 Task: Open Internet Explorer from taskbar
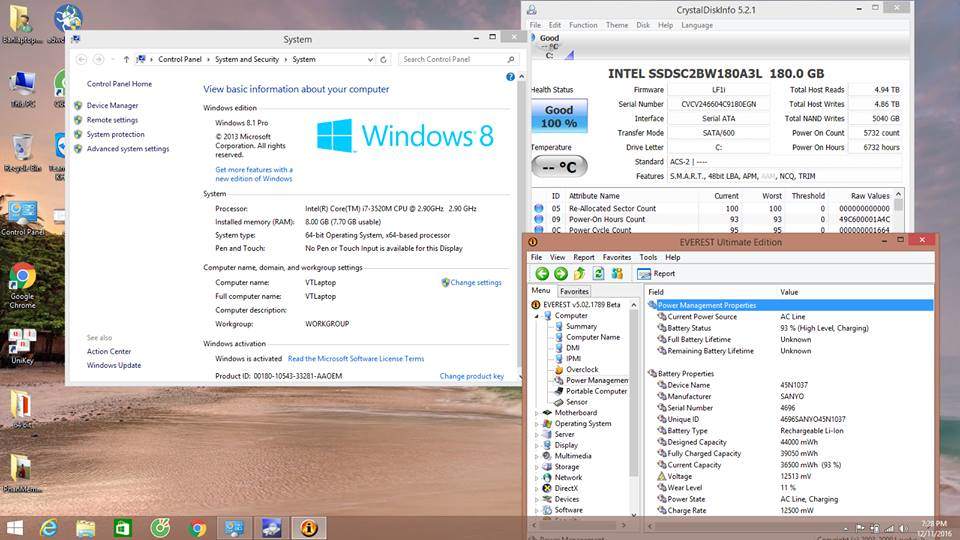(48, 528)
